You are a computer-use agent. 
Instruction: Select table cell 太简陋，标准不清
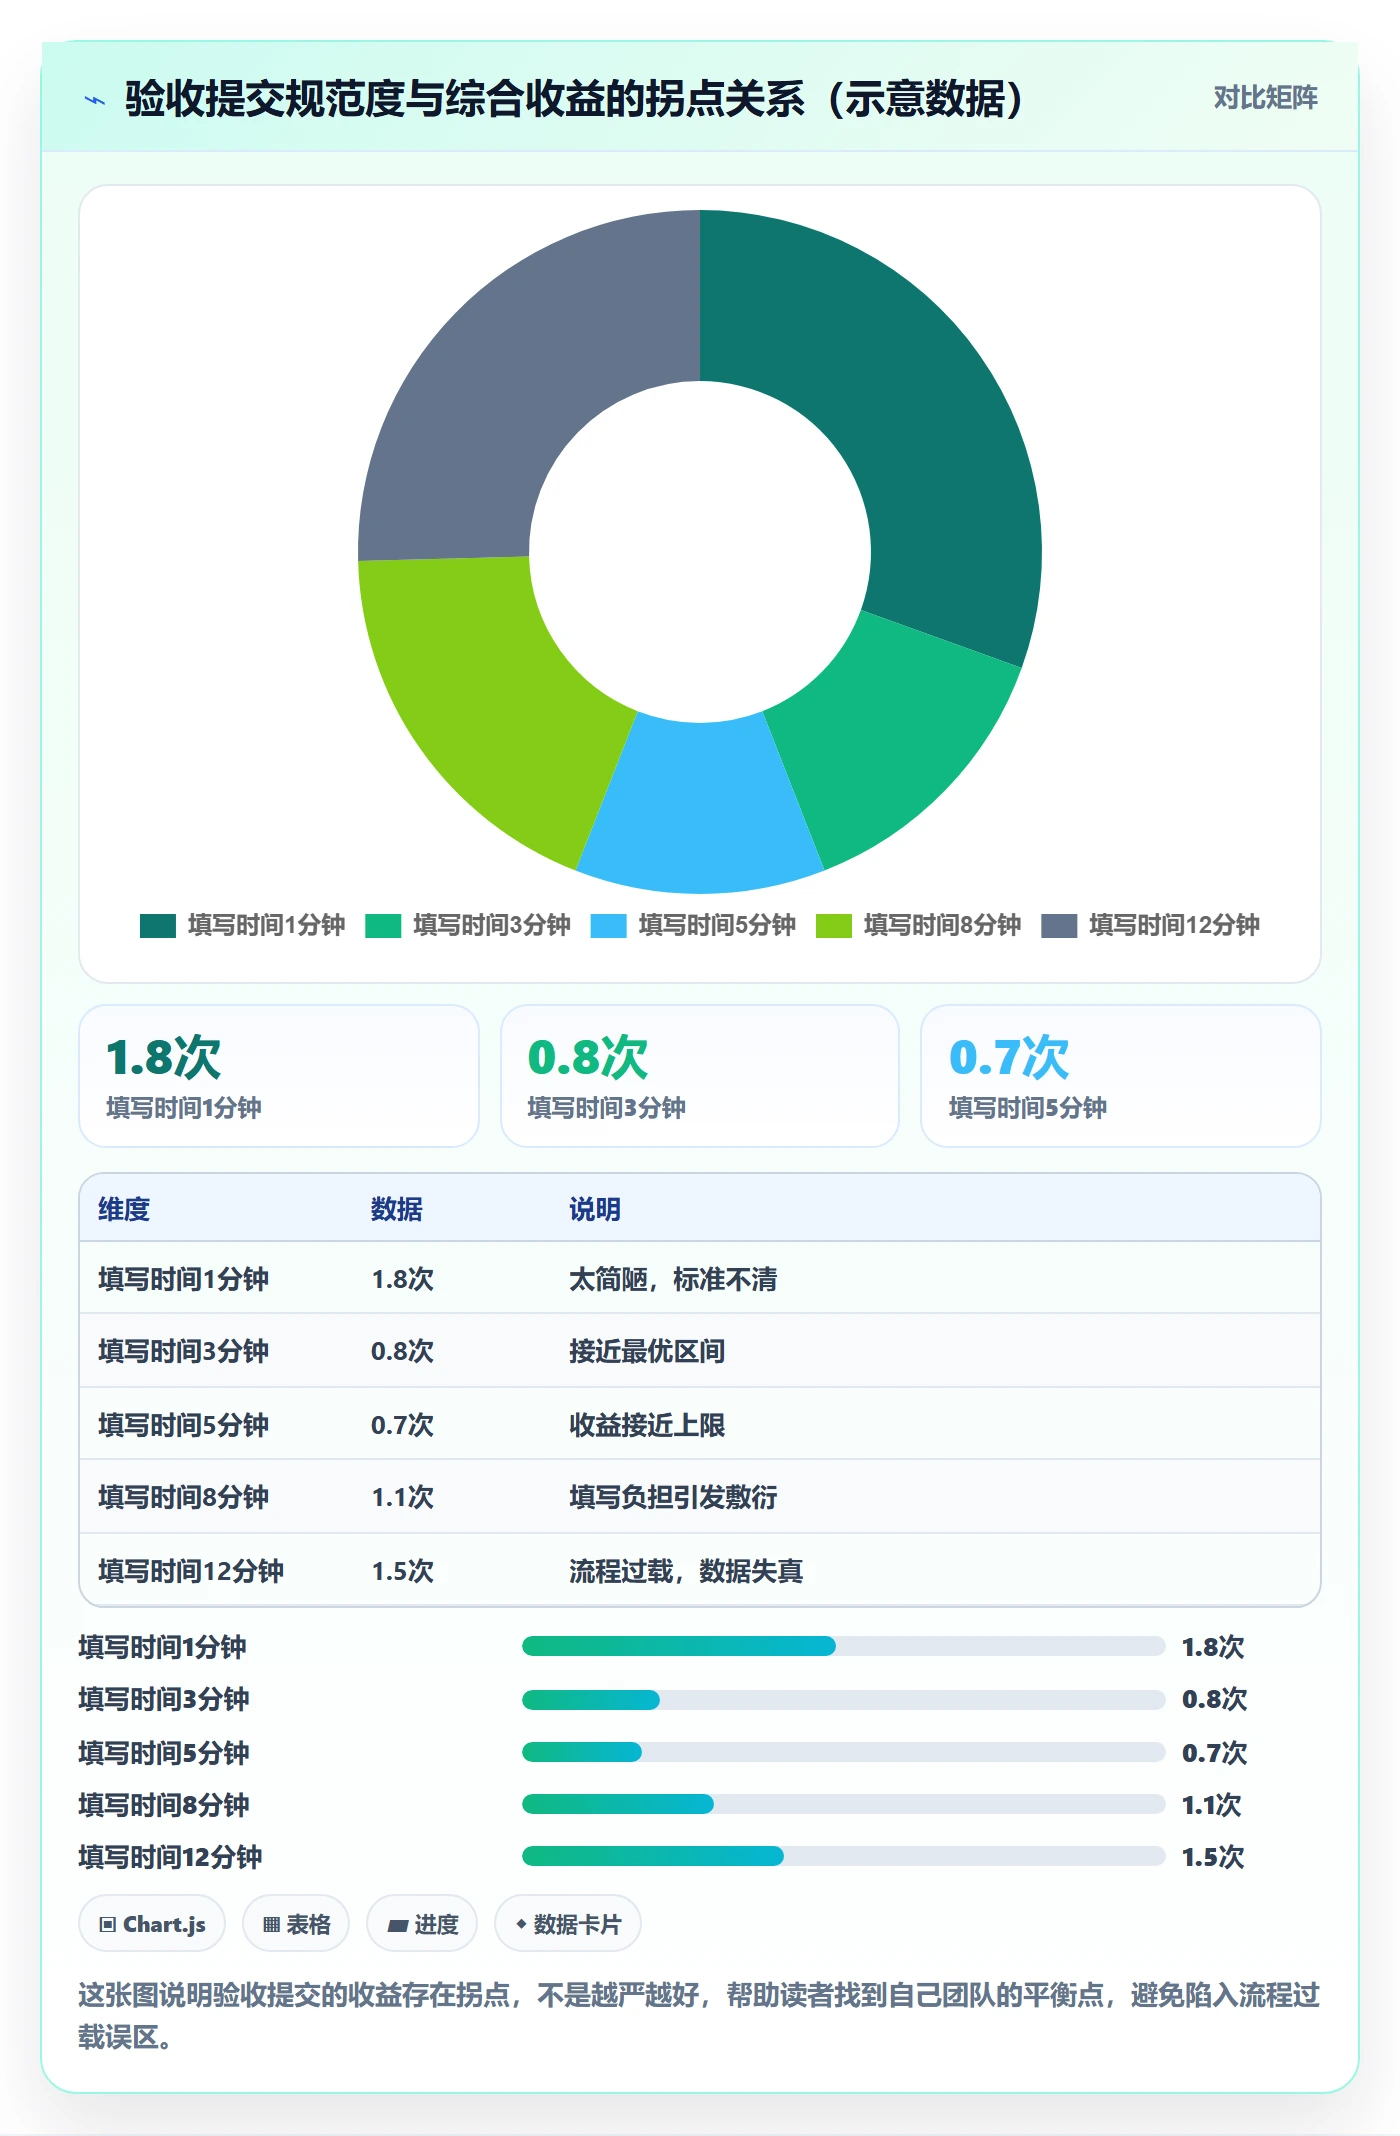click(673, 1279)
